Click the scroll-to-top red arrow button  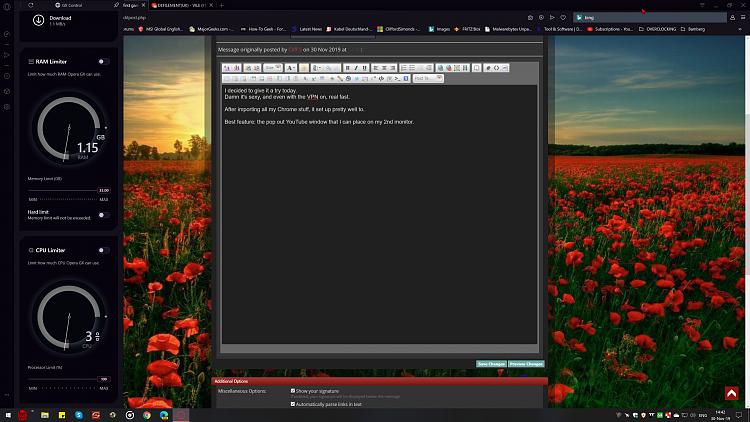pos(731,393)
